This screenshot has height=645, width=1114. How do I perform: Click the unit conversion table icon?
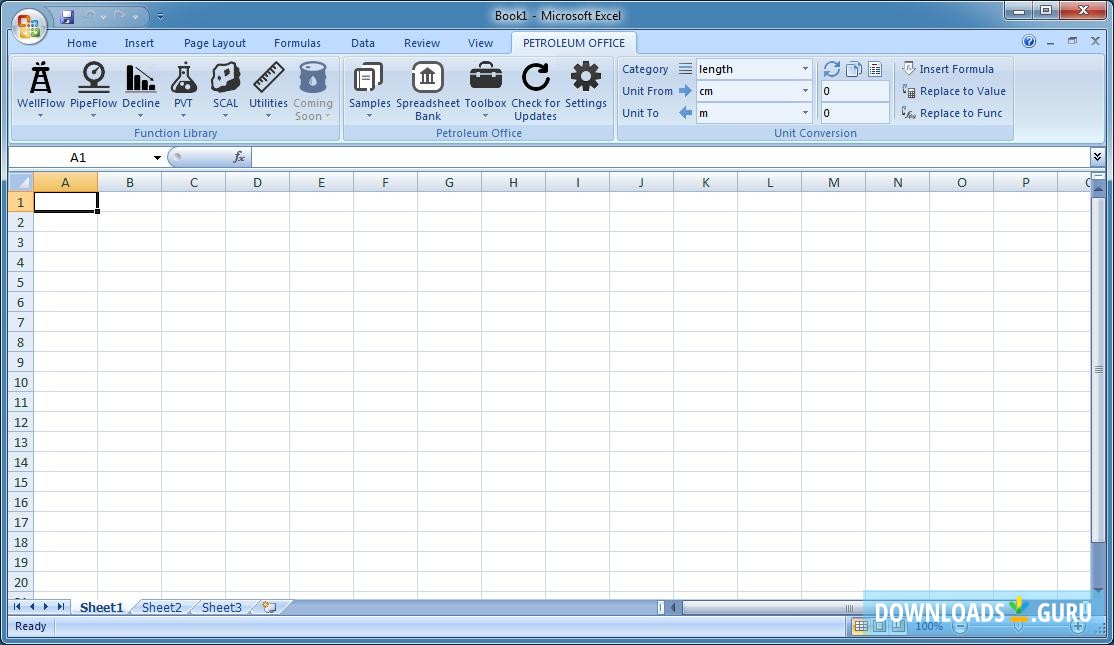pos(875,69)
